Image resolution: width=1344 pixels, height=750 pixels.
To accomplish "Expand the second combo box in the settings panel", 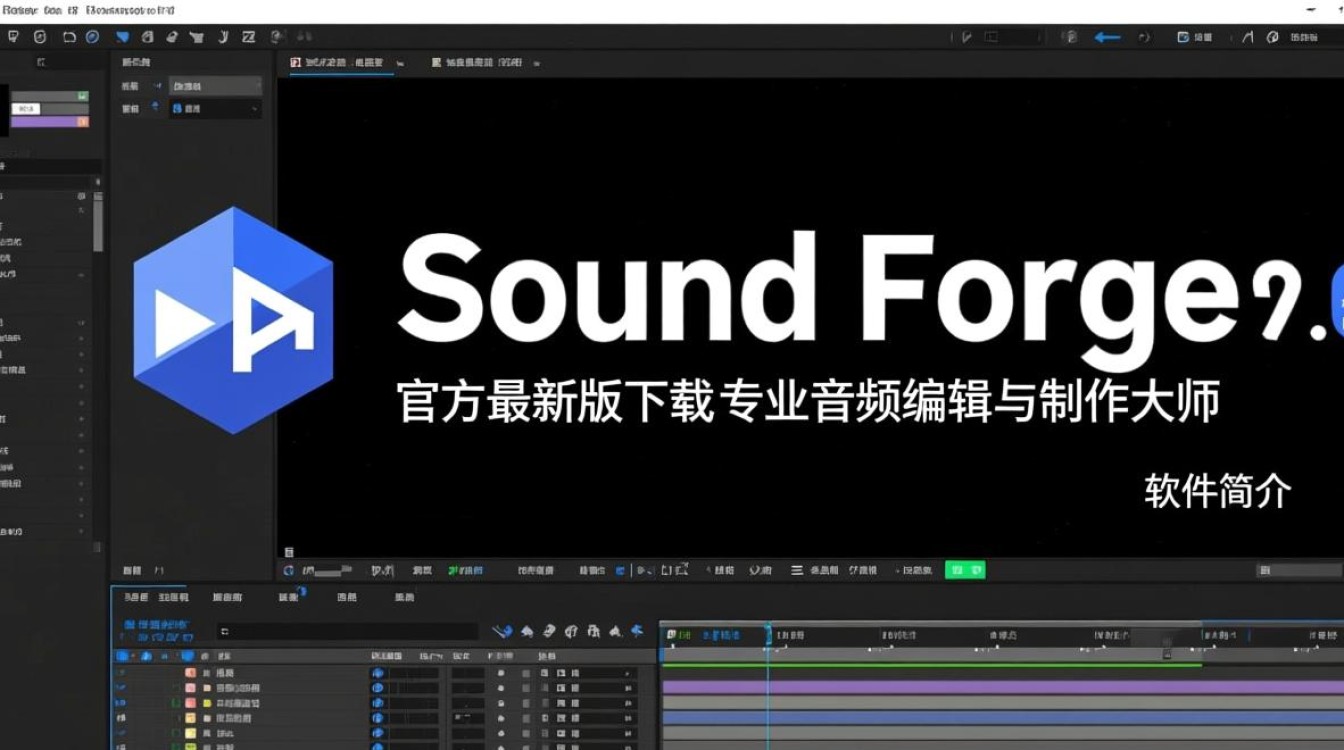I will click(215, 108).
